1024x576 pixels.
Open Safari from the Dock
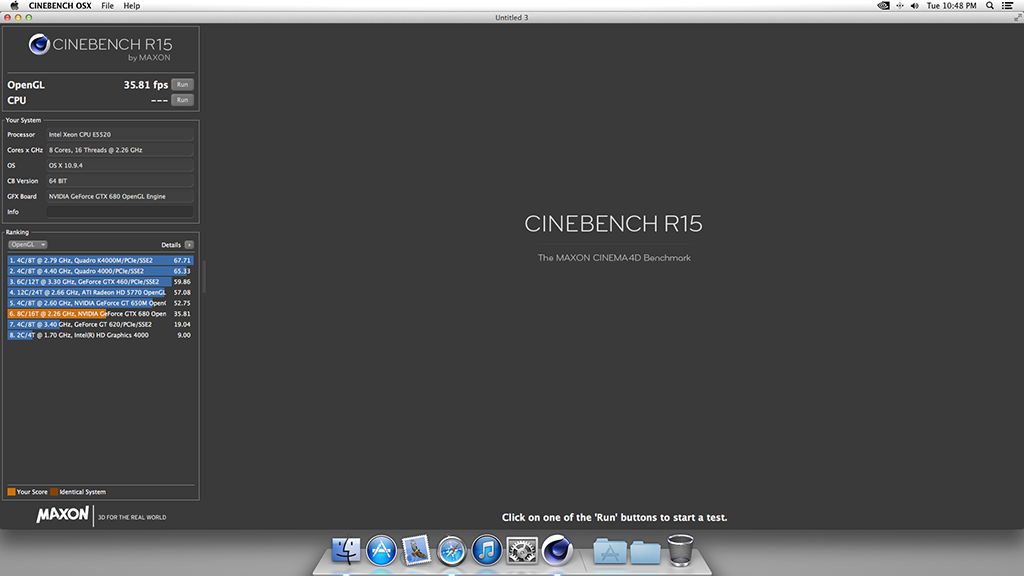451,551
